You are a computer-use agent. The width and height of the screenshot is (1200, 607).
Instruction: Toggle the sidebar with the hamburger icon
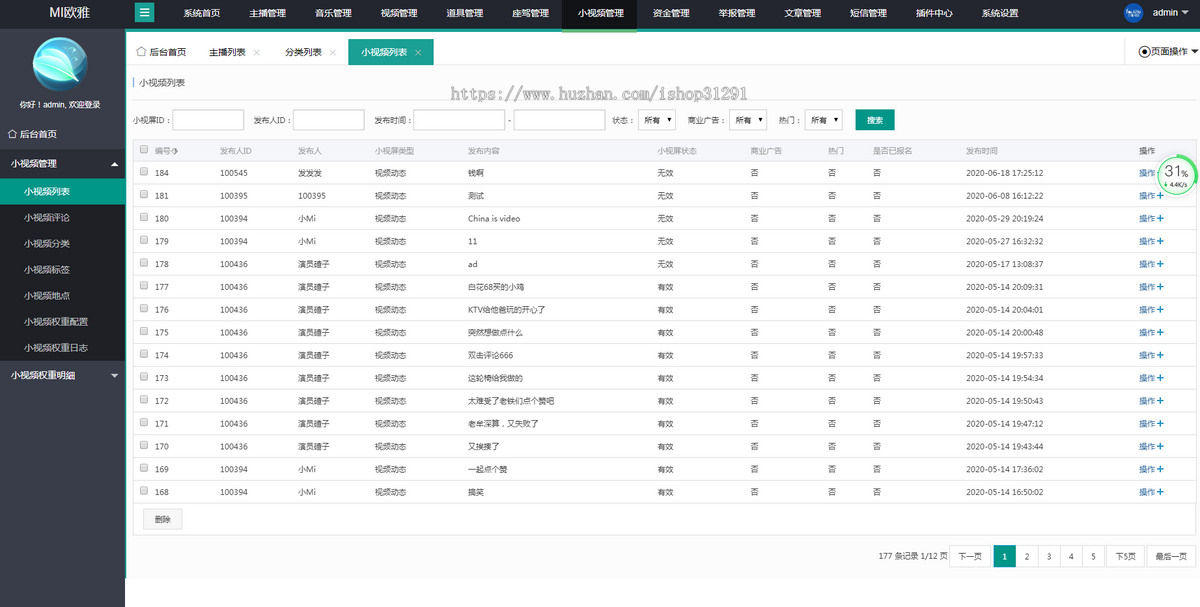click(145, 13)
